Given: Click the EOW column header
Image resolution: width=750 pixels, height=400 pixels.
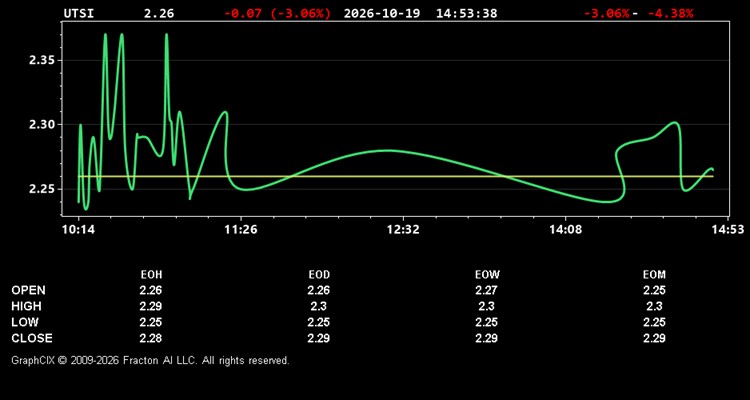Looking at the screenshot, I should (x=487, y=275).
